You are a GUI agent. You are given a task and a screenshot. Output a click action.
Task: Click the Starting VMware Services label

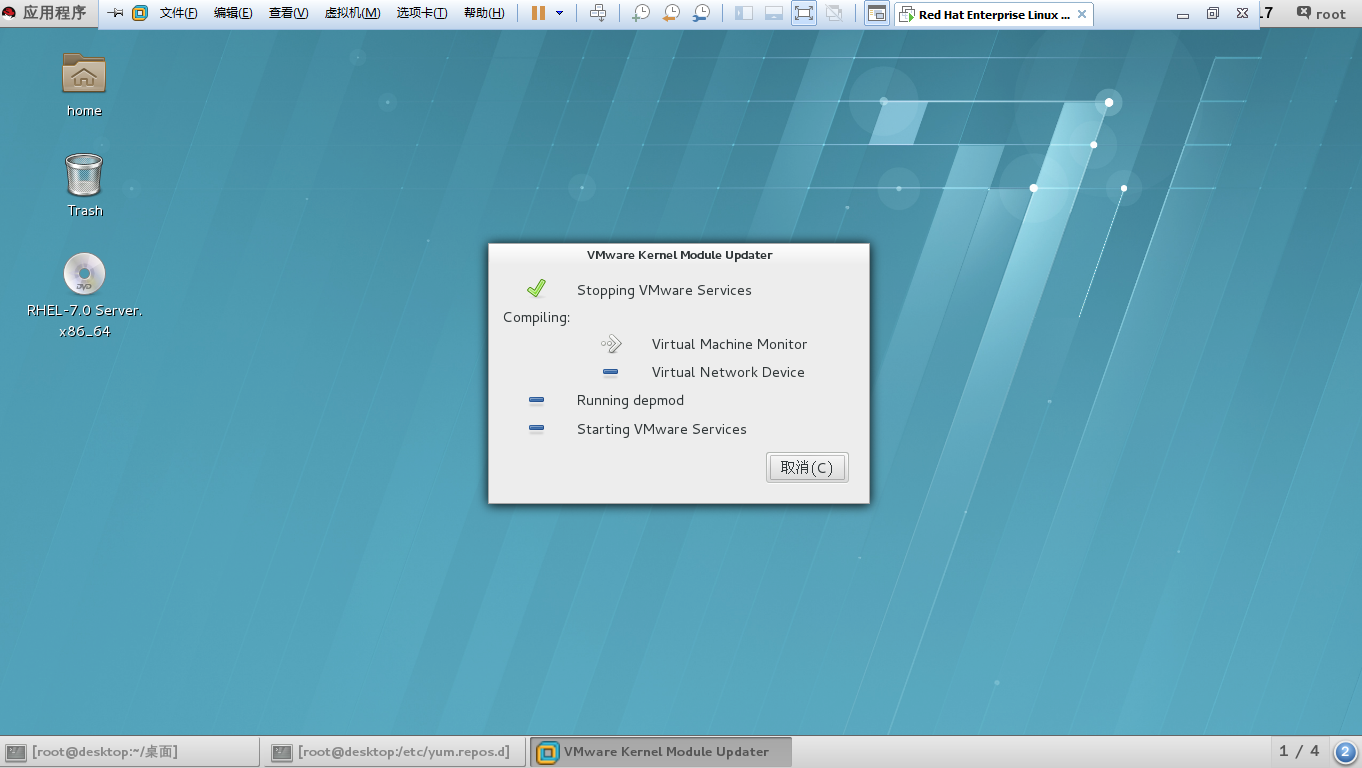click(662, 429)
